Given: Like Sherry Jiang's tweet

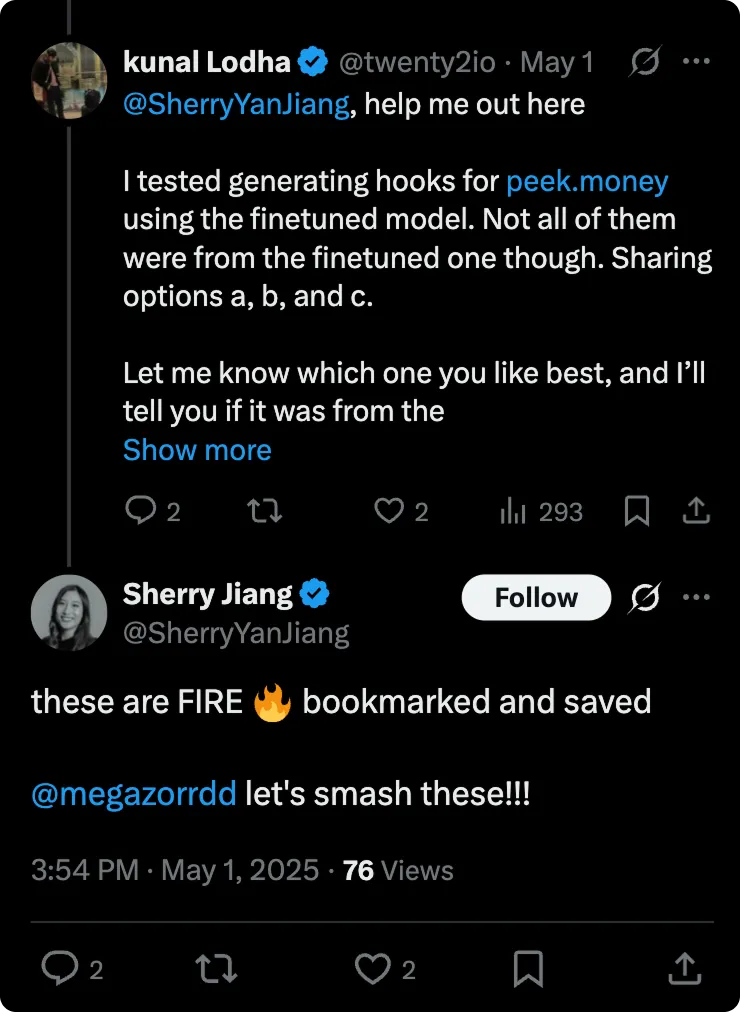Looking at the screenshot, I should (385, 969).
